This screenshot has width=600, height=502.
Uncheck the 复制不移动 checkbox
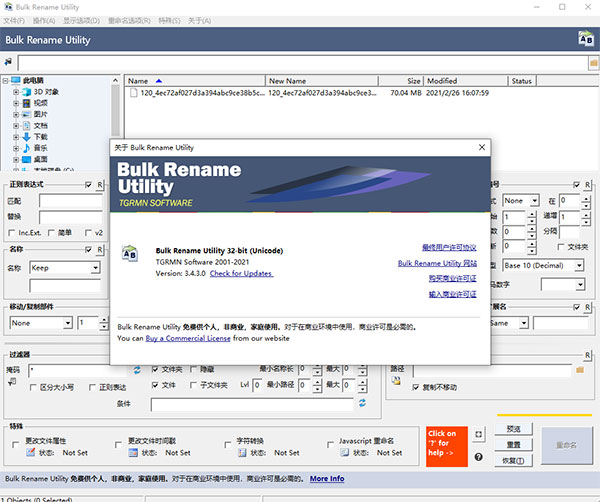[x=416, y=387]
